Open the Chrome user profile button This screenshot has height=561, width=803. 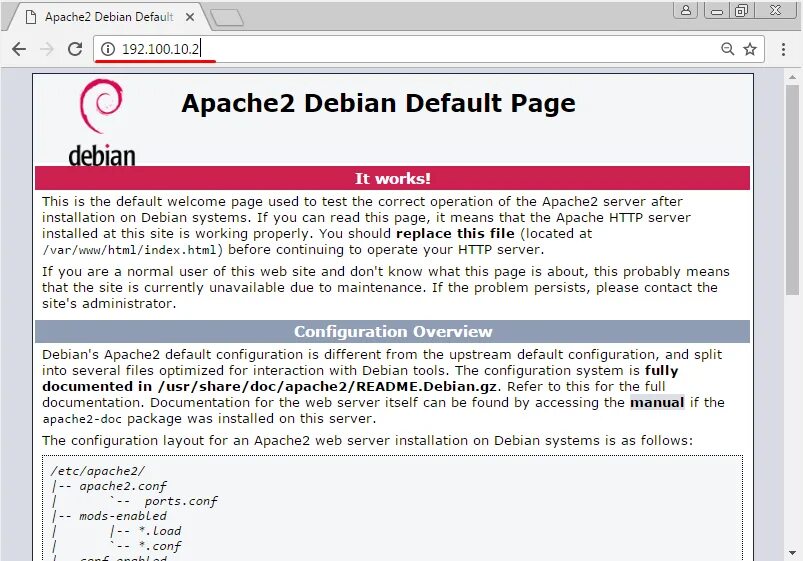click(x=686, y=10)
